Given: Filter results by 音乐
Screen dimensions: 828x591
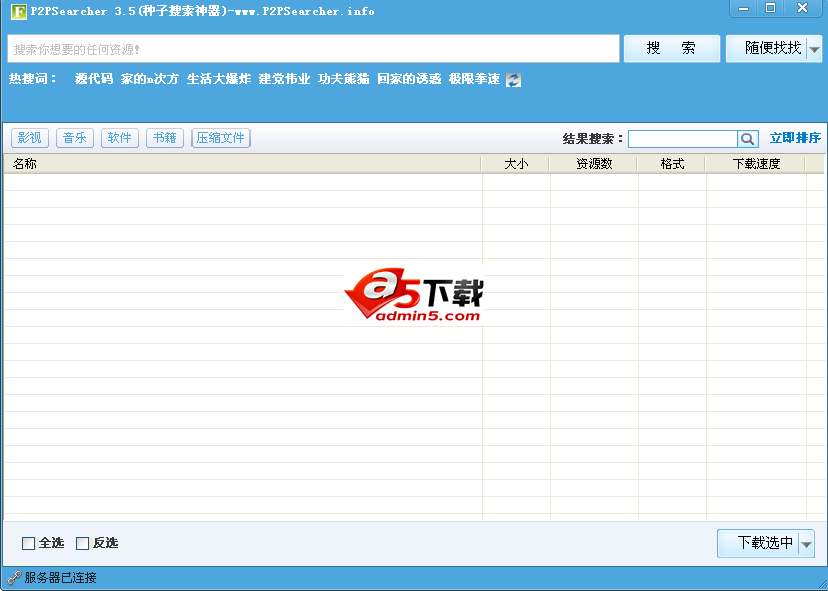Looking at the screenshot, I should 74,138.
